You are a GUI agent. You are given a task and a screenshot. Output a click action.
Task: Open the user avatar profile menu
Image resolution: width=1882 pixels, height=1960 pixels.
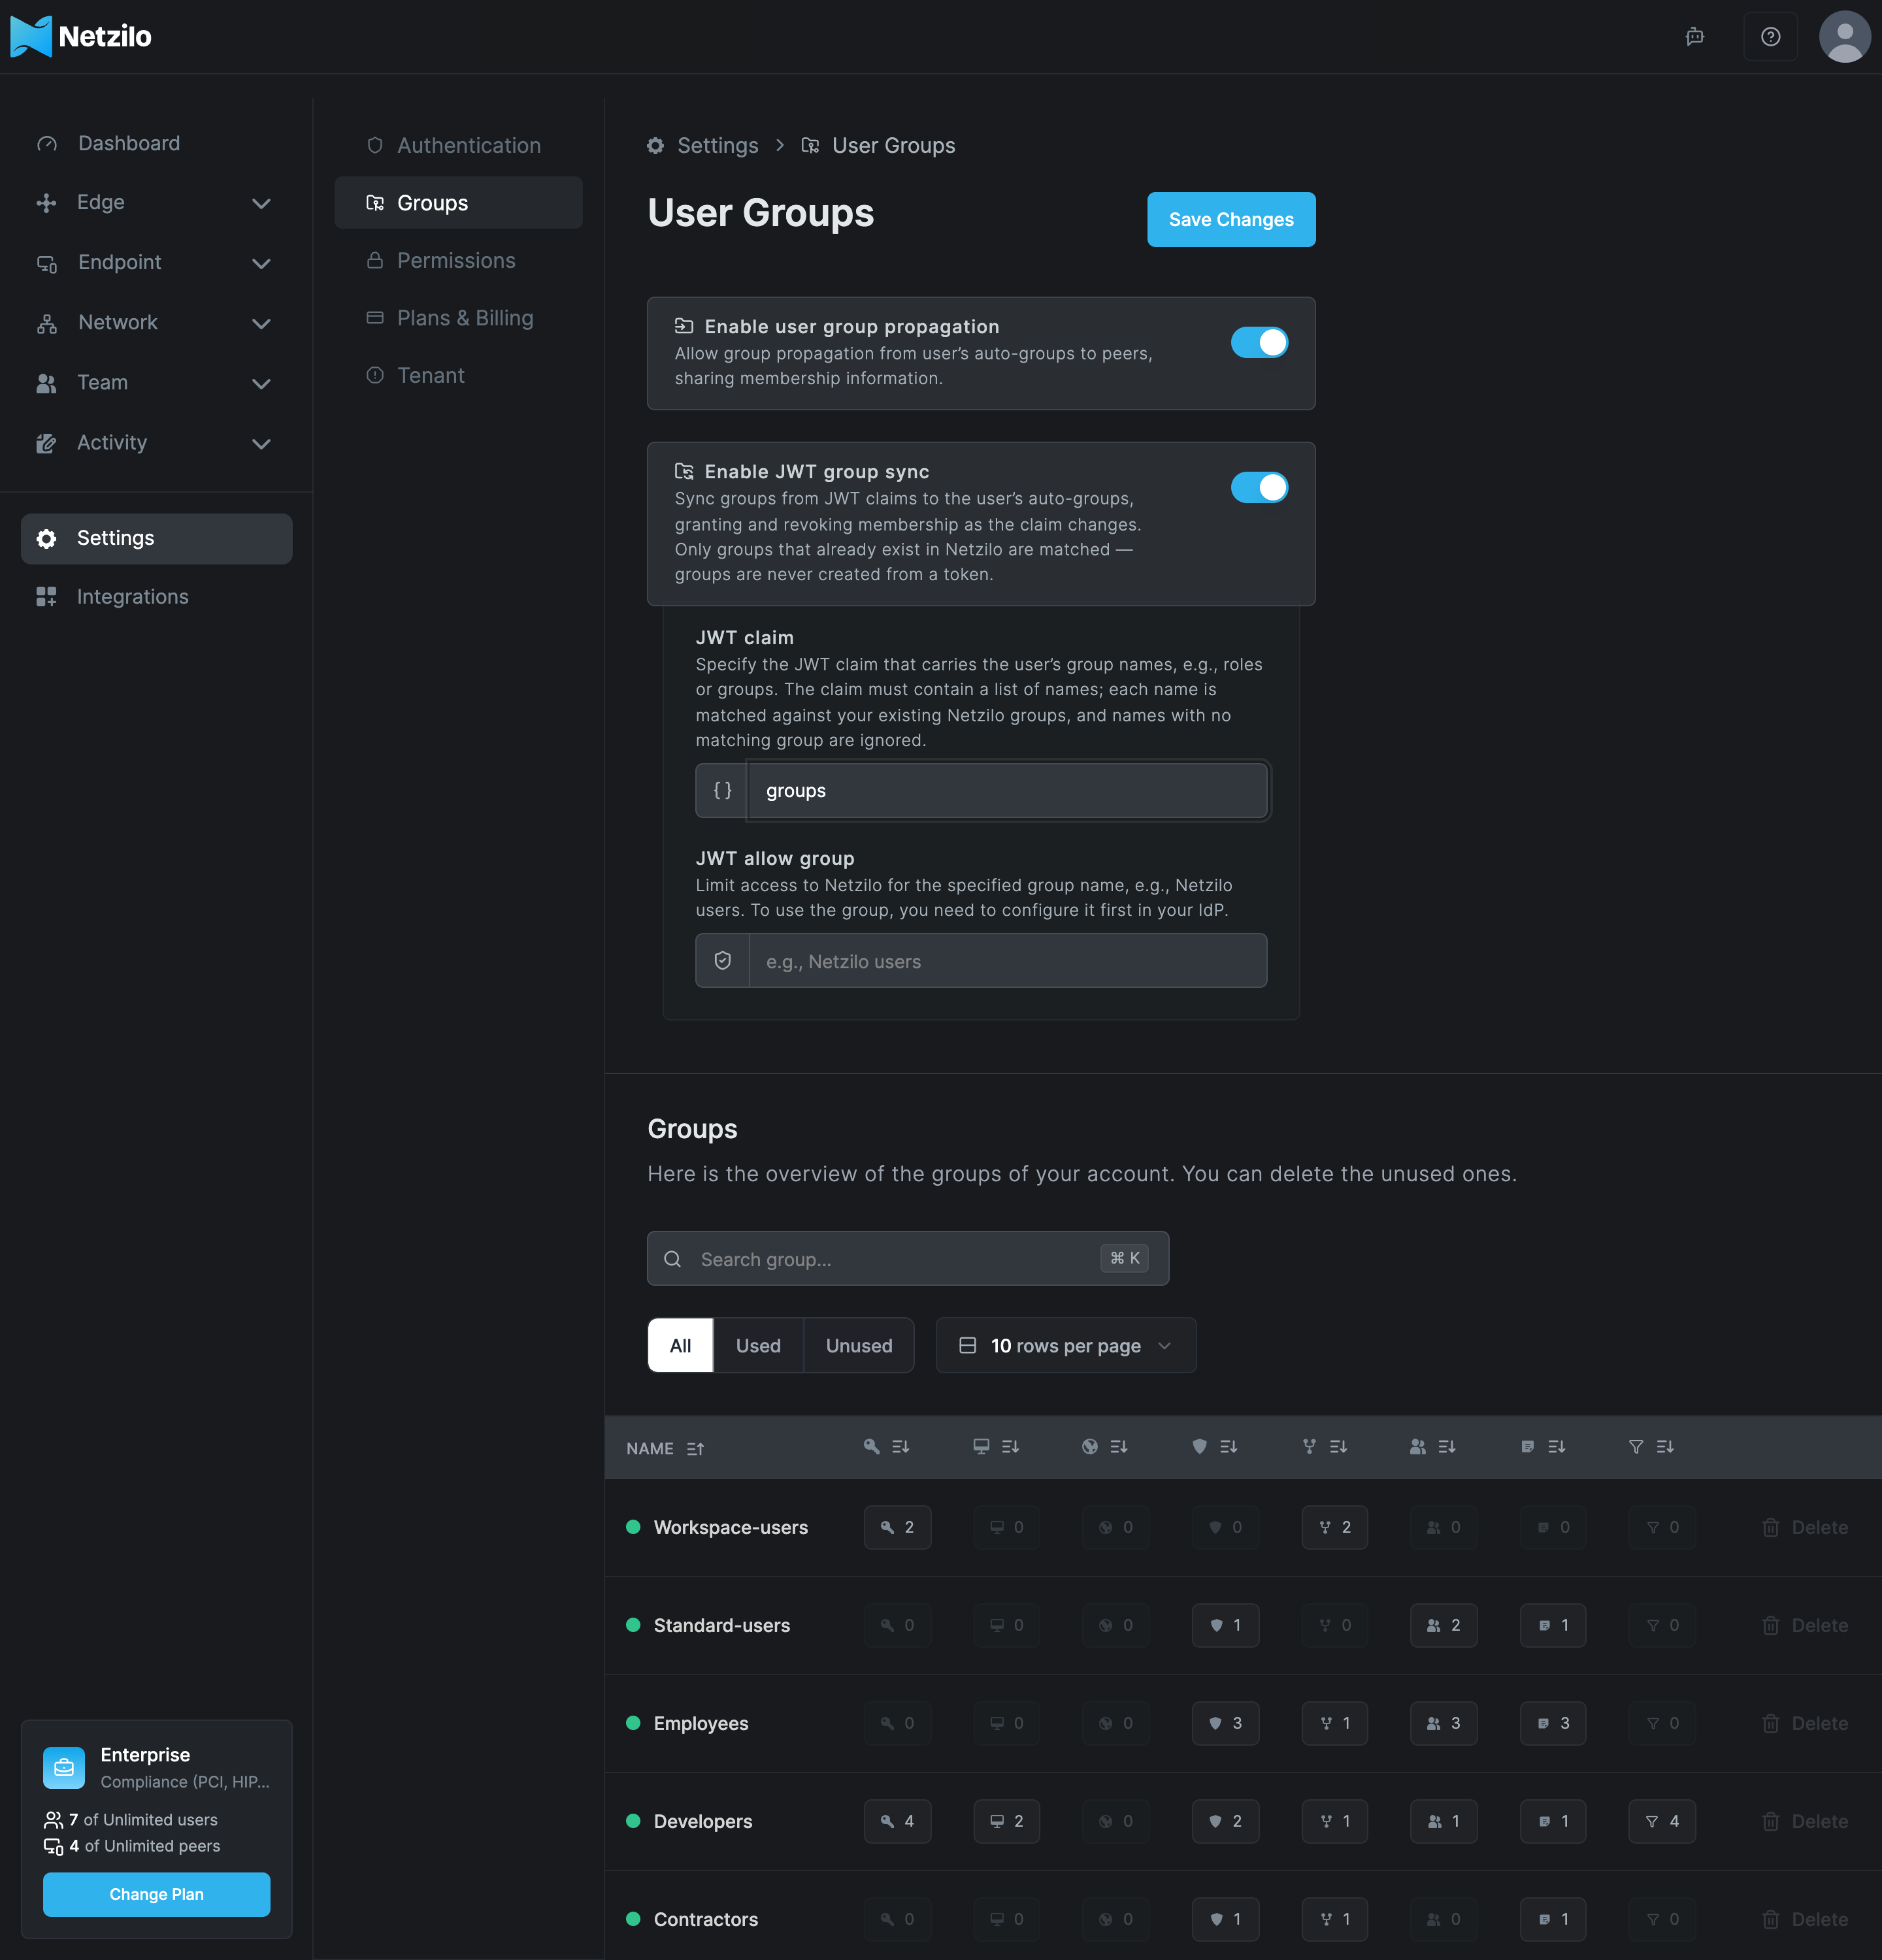[x=1844, y=37]
